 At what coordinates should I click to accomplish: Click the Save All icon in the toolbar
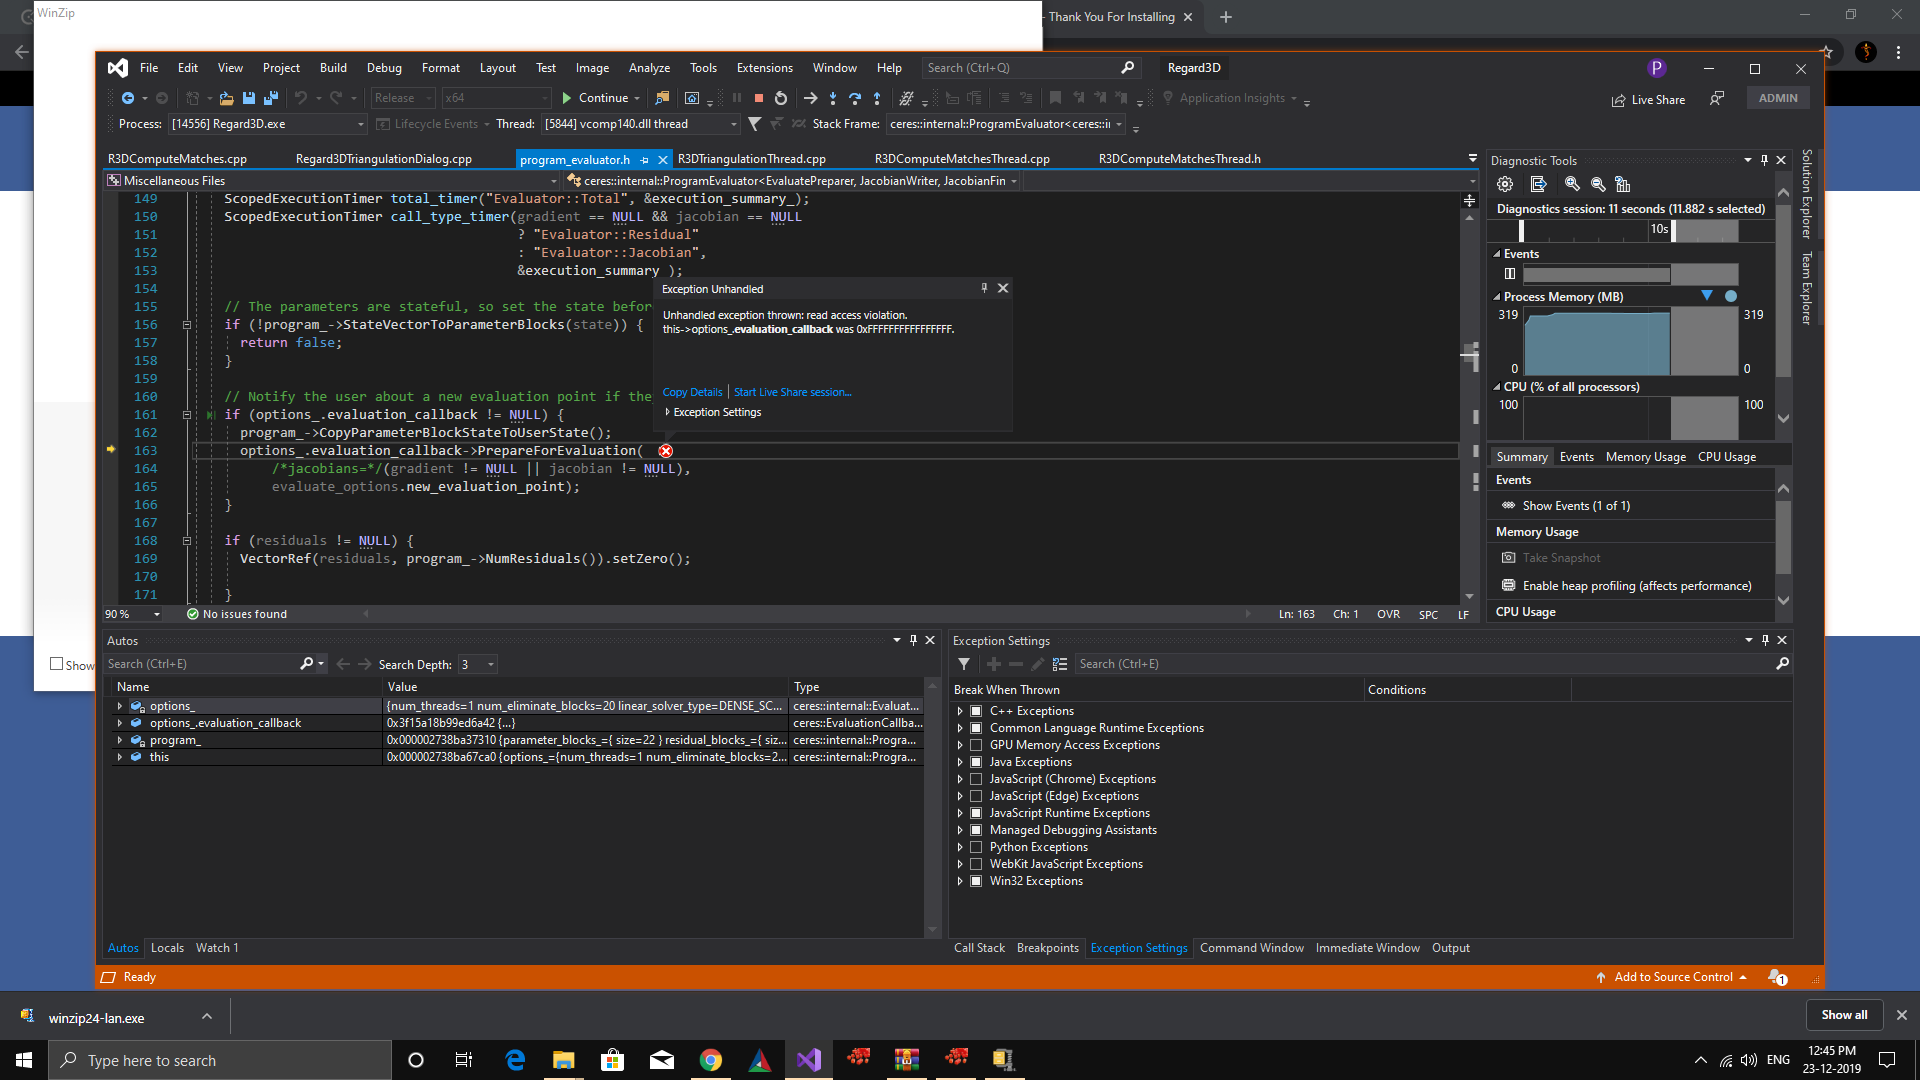pos(270,98)
